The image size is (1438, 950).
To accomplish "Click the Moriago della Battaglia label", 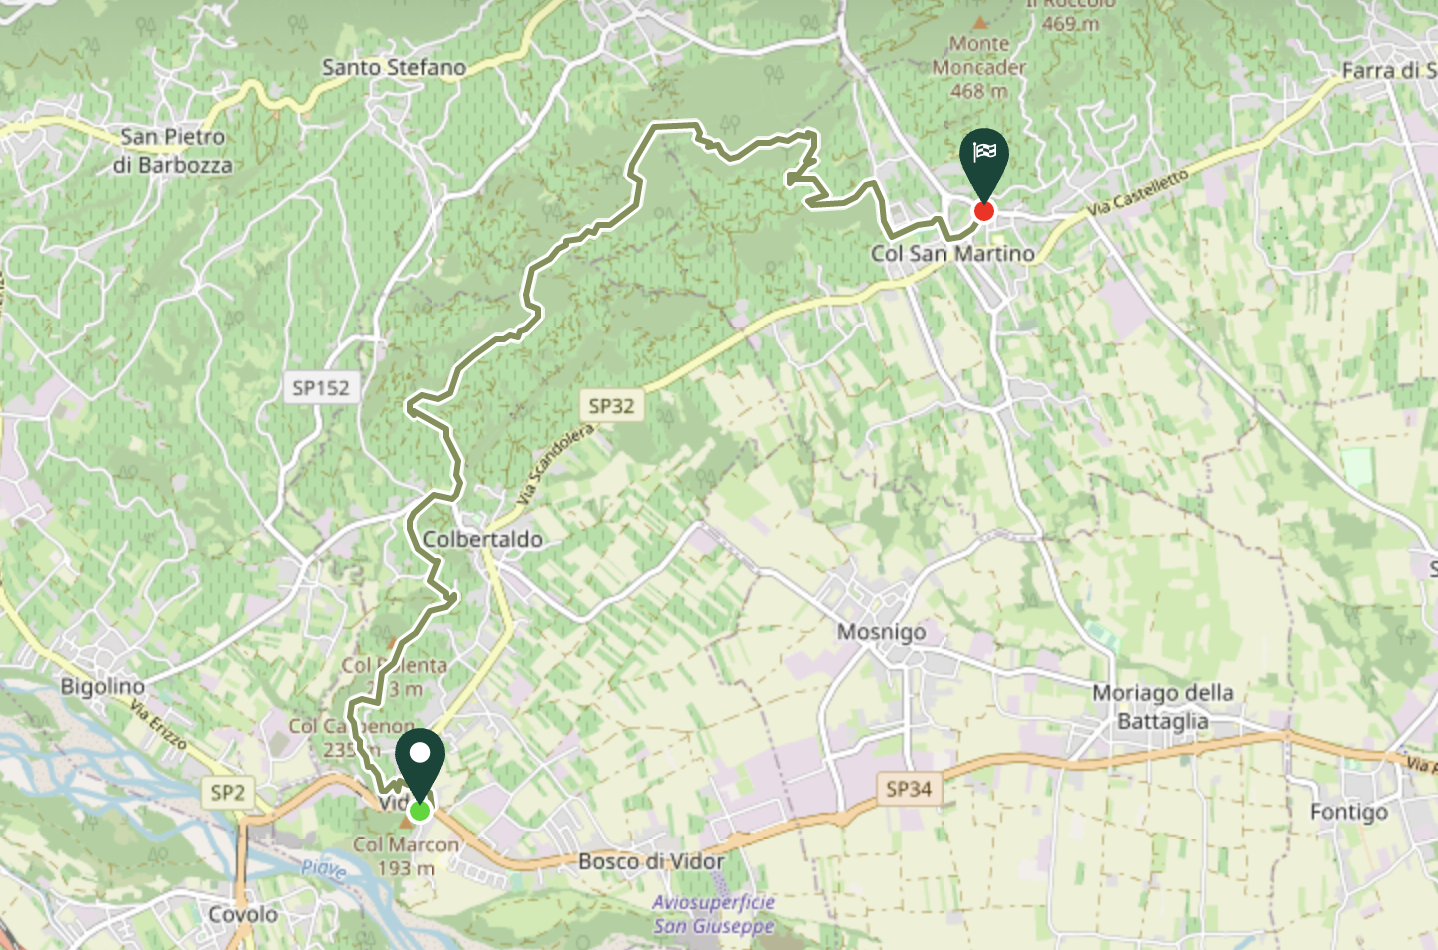I will (x=1163, y=706).
